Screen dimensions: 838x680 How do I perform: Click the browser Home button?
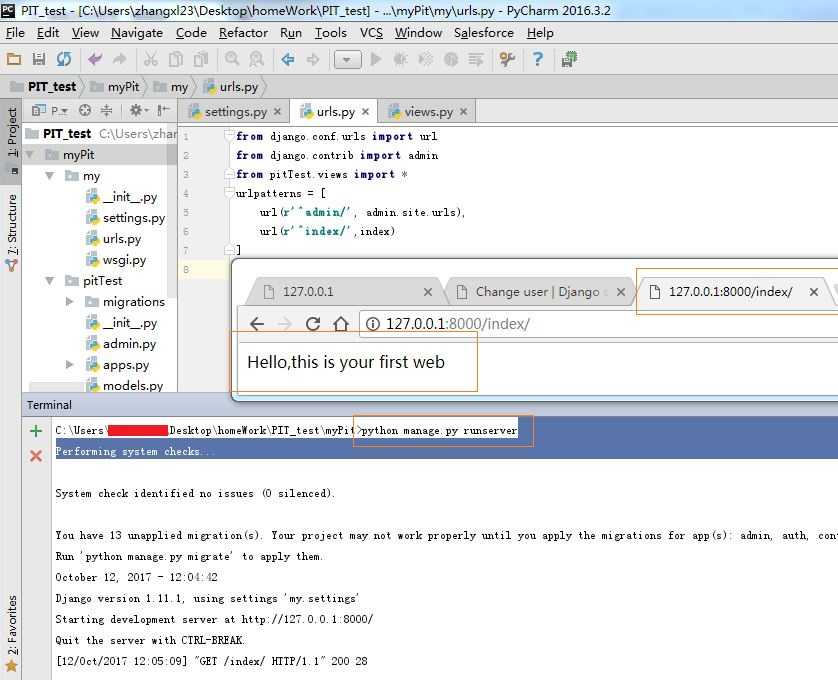(340, 323)
